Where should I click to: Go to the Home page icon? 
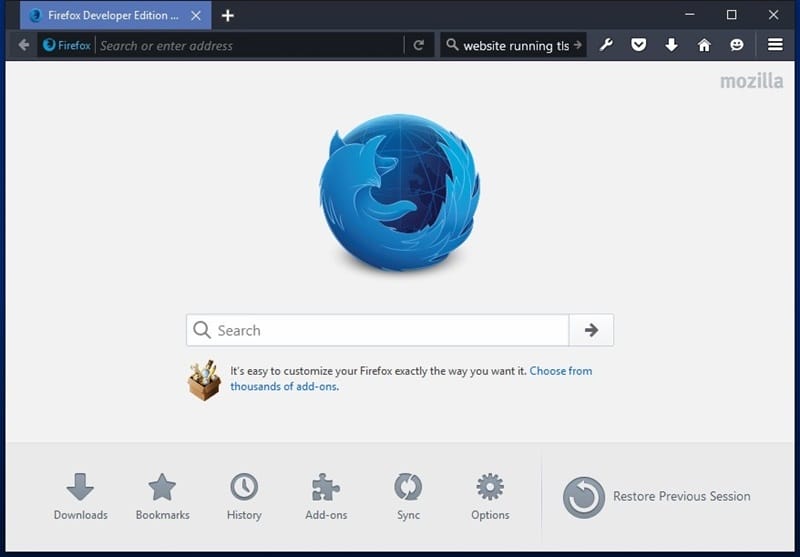tap(704, 45)
